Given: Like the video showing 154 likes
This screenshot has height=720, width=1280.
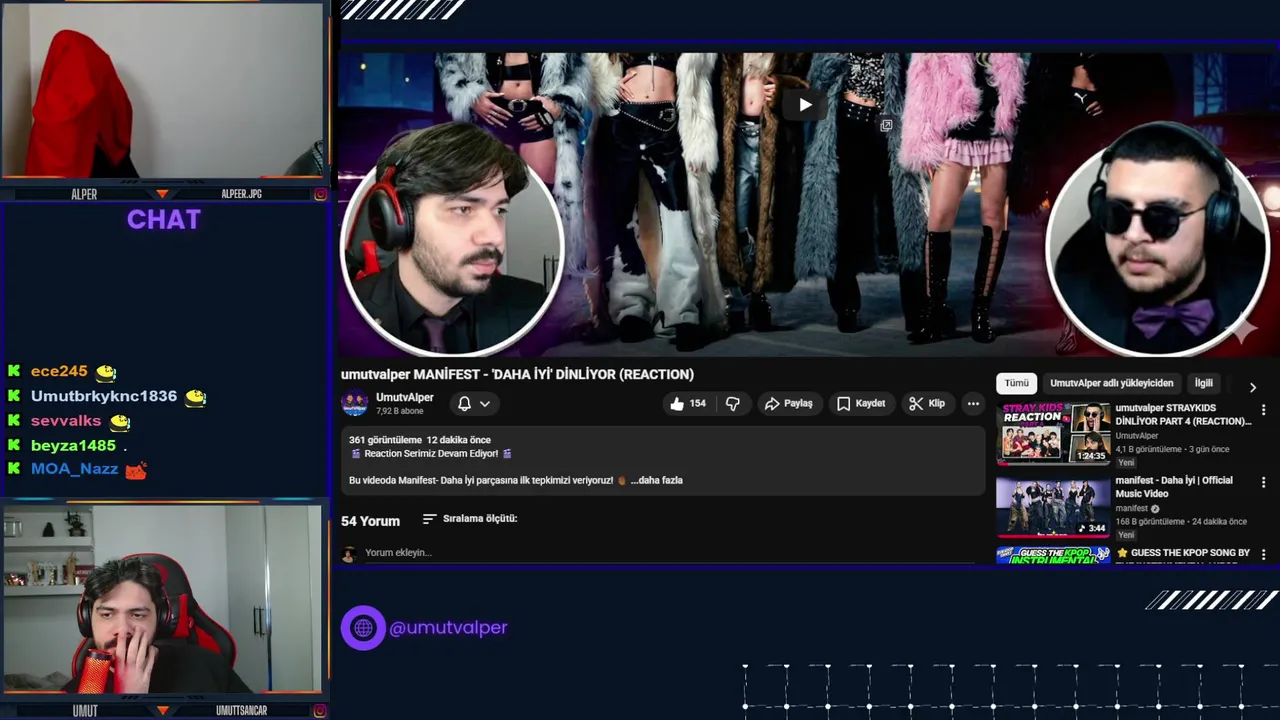Looking at the screenshot, I should [x=687, y=403].
